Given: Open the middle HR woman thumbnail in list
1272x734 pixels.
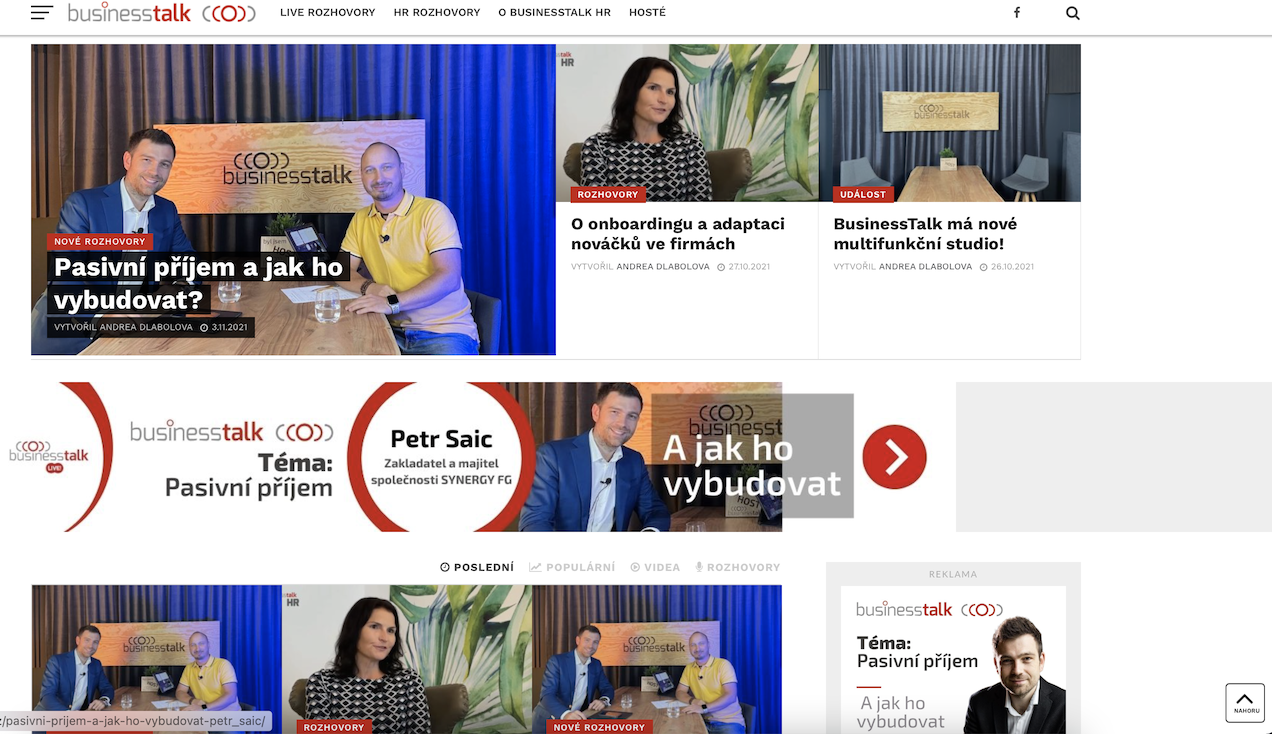Looking at the screenshot, I should 407,659.
